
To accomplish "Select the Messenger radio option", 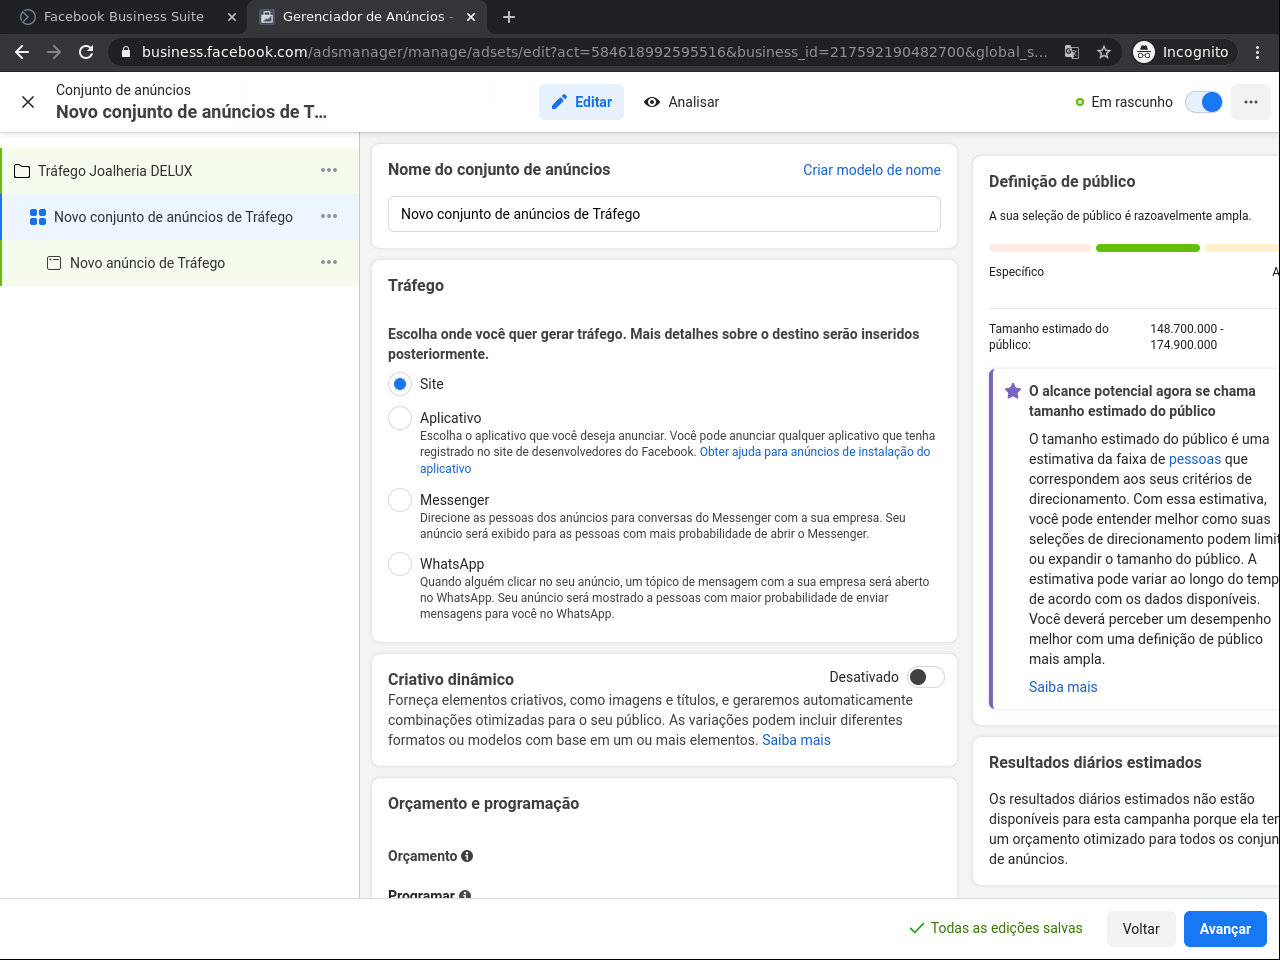I will click(400, 500).
